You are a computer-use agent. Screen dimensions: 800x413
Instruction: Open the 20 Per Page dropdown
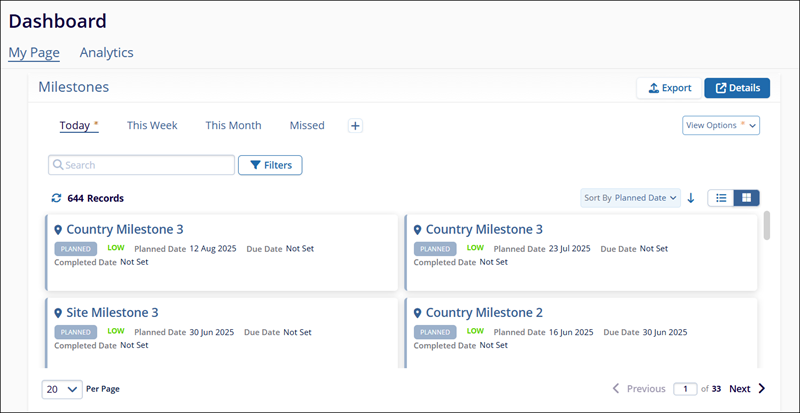(62, 390)
